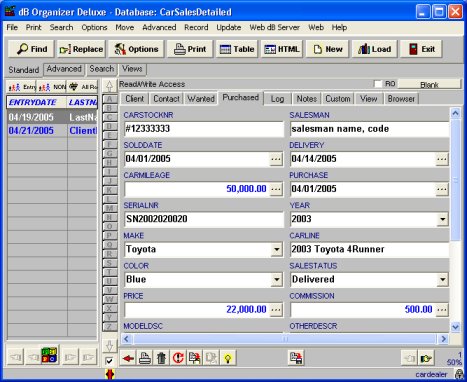Screen dimensions: 467x382
Task: Click the NON filter button
Action: [52, 87]
